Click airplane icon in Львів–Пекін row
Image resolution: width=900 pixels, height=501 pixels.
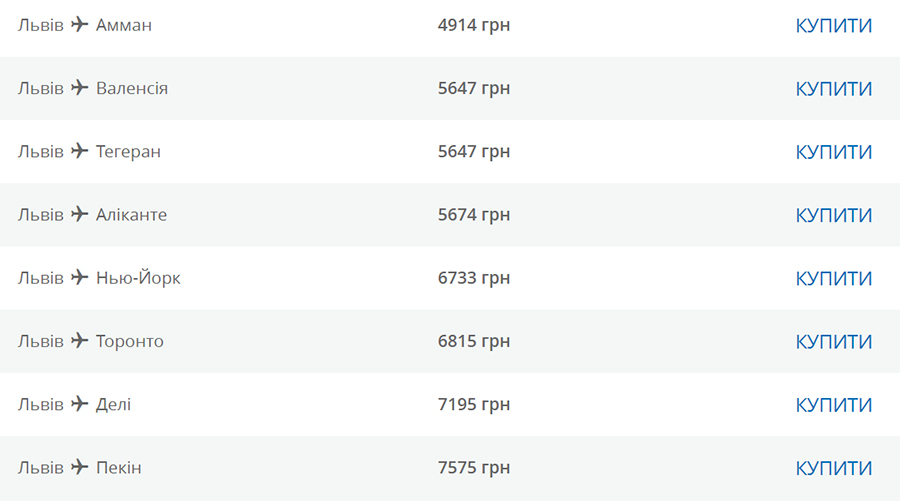80,467
